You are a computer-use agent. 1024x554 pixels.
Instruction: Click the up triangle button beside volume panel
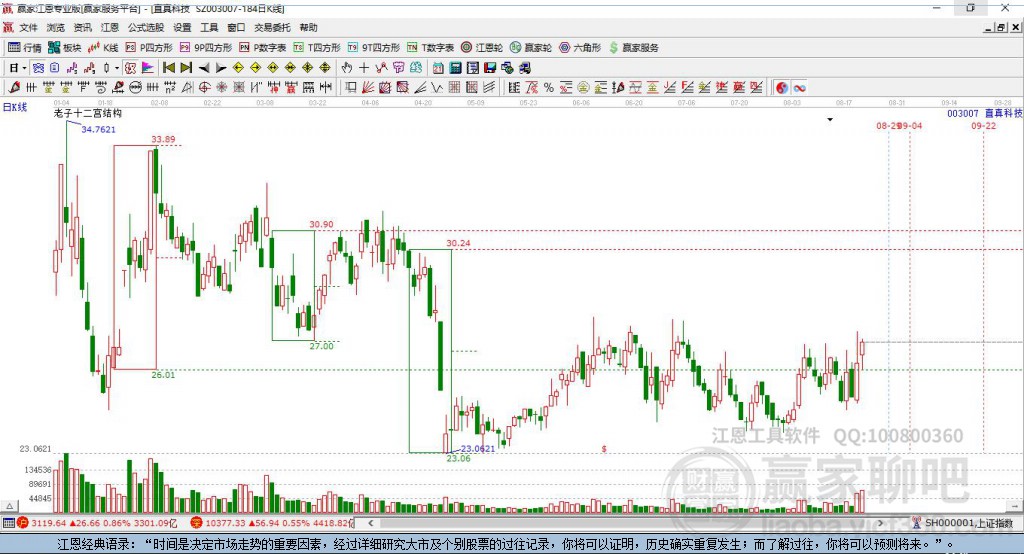pyautogui.click(x=9, y=506)
